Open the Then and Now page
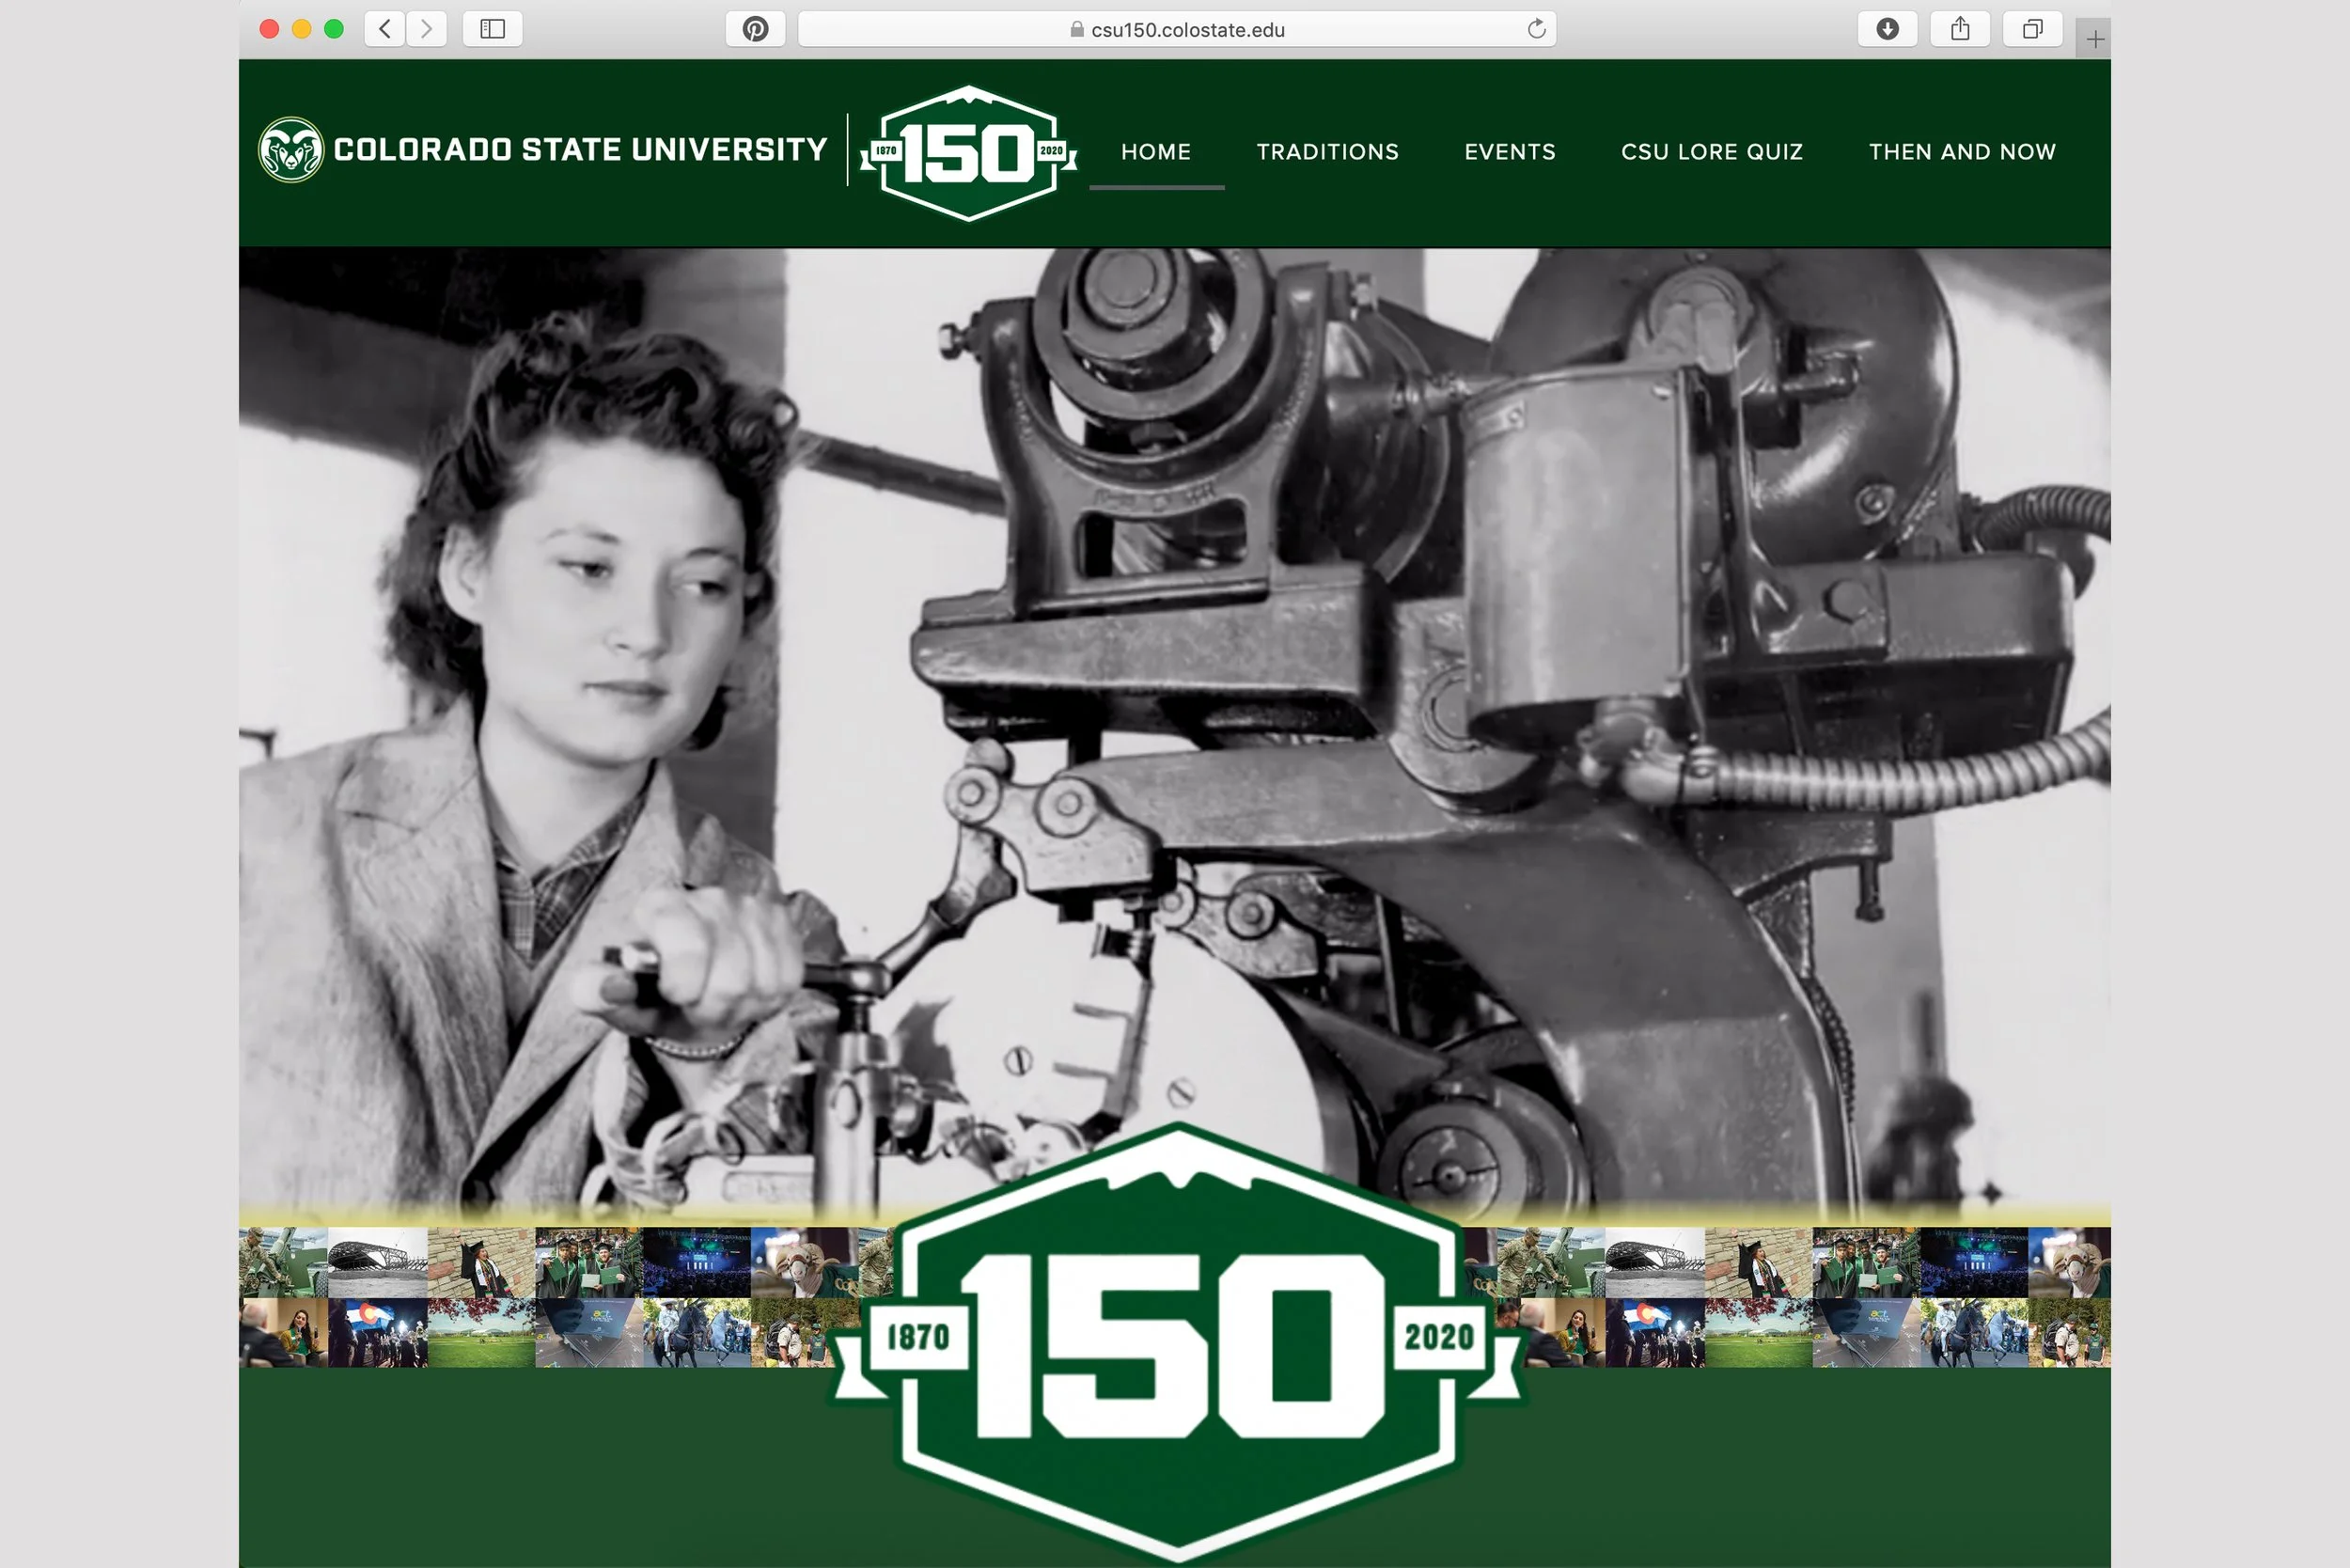 [x=1962, y=152]
